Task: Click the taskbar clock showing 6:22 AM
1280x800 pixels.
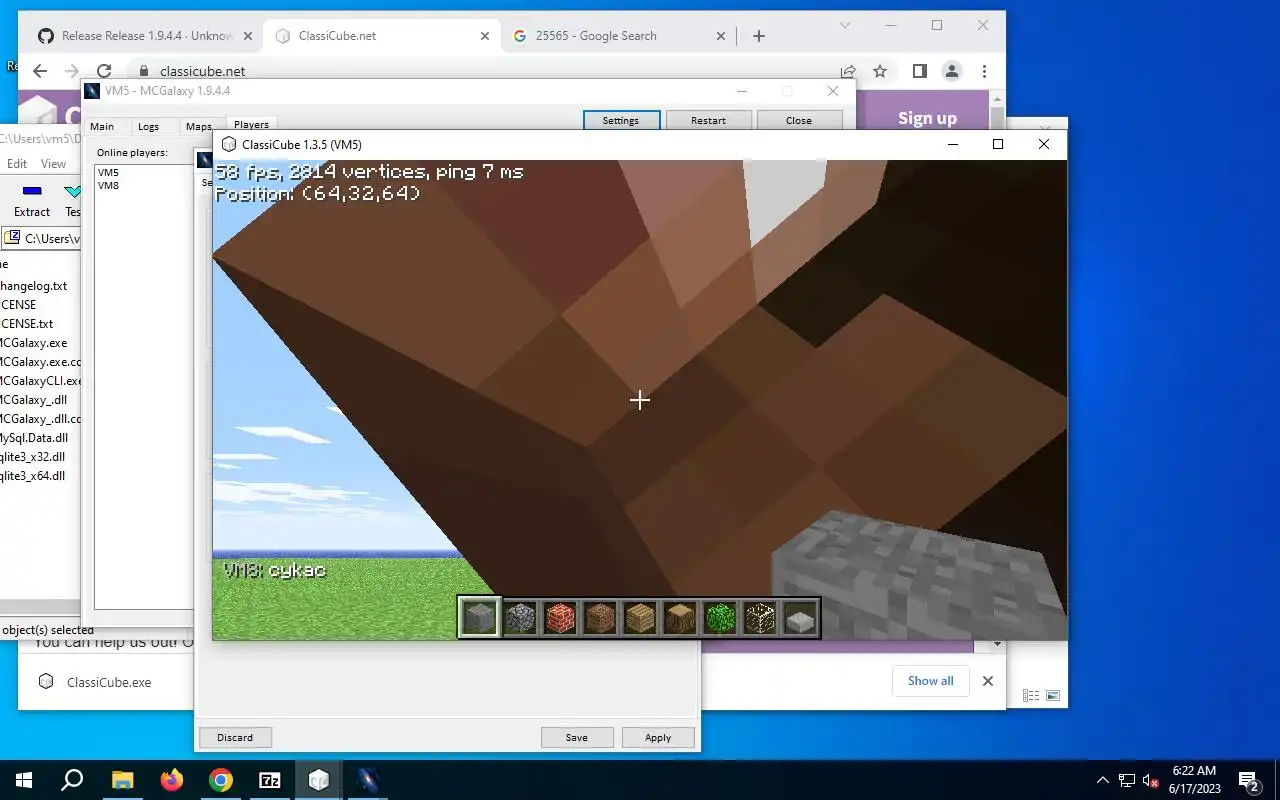Action: point(1195,780)
